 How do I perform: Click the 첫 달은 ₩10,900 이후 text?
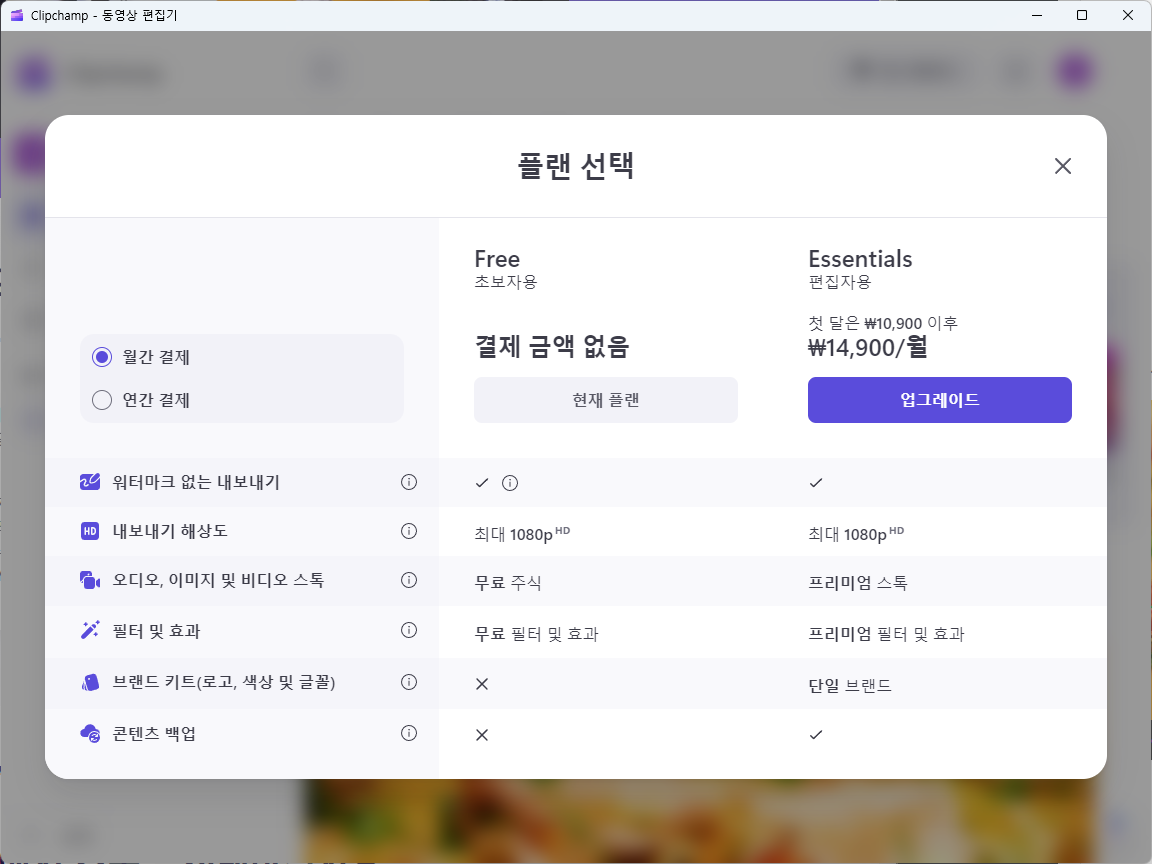pyautogui.click(x=883, y=323)
